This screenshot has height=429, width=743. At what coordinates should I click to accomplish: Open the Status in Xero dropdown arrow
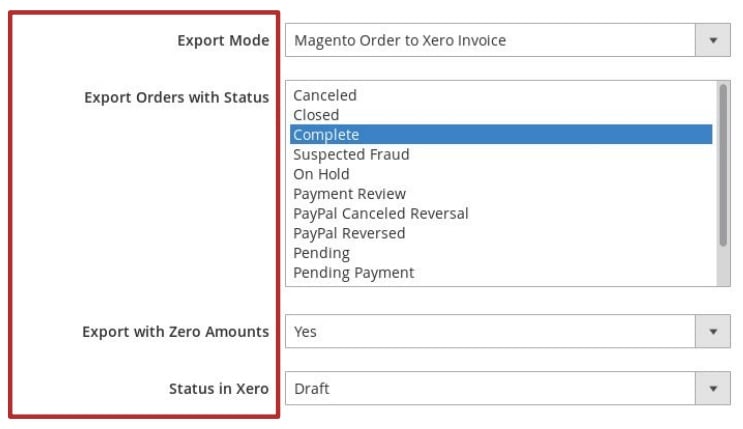(x=713, y=388)
